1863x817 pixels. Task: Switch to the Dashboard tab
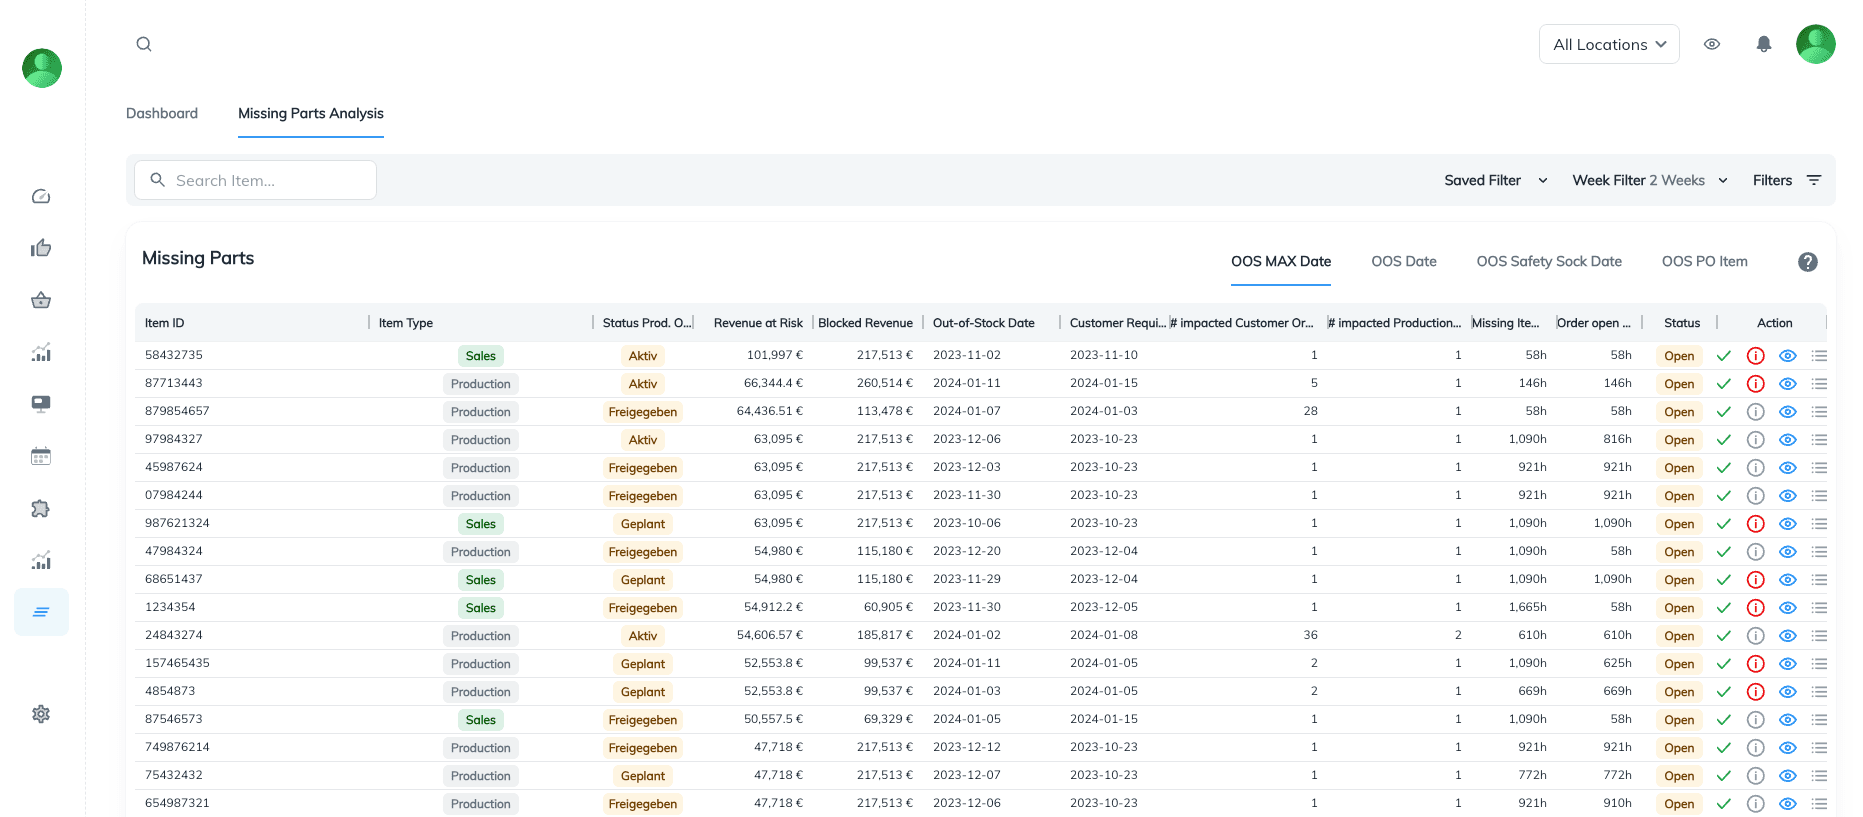tap(162, 113)
